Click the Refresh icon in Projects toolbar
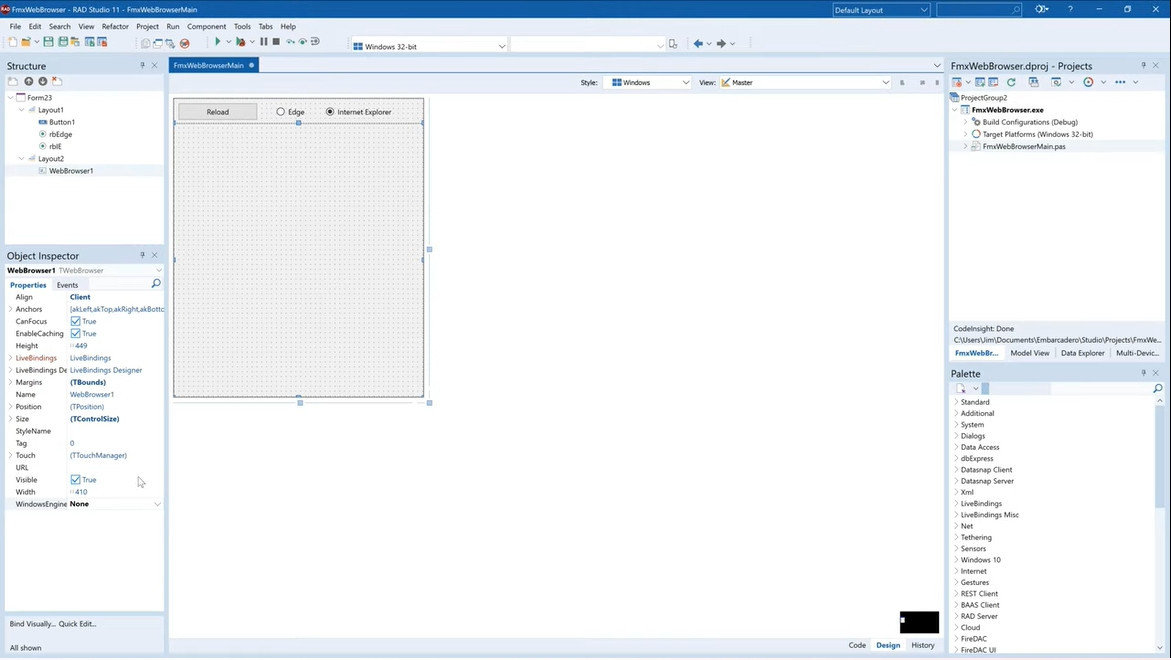1171x660 pixels. click(x=1011, y=82)
